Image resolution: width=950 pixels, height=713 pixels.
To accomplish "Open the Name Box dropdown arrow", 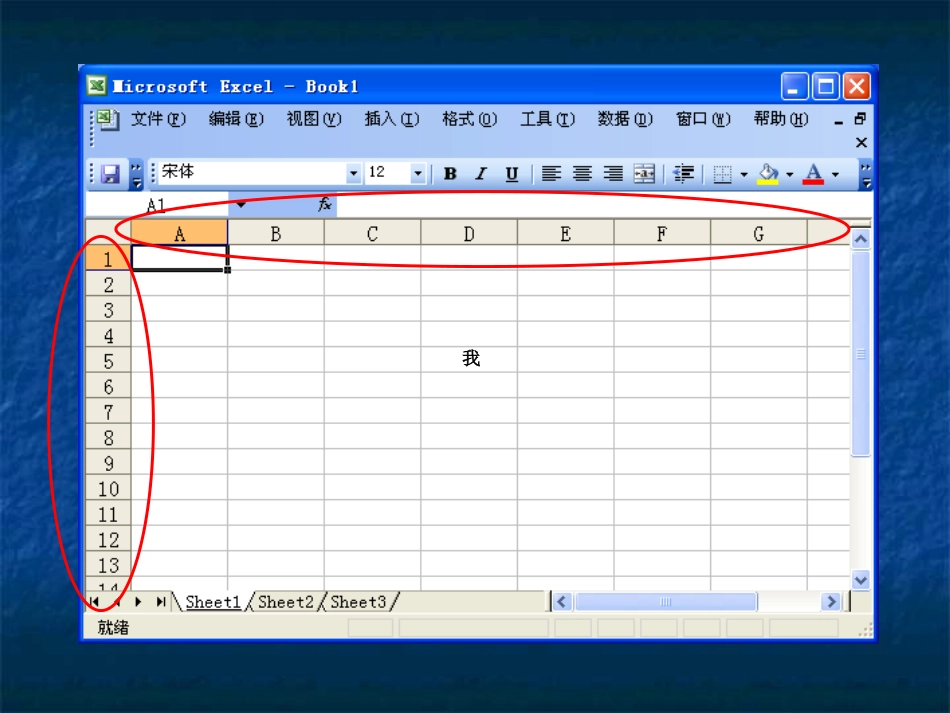I will tap(241, 205).
